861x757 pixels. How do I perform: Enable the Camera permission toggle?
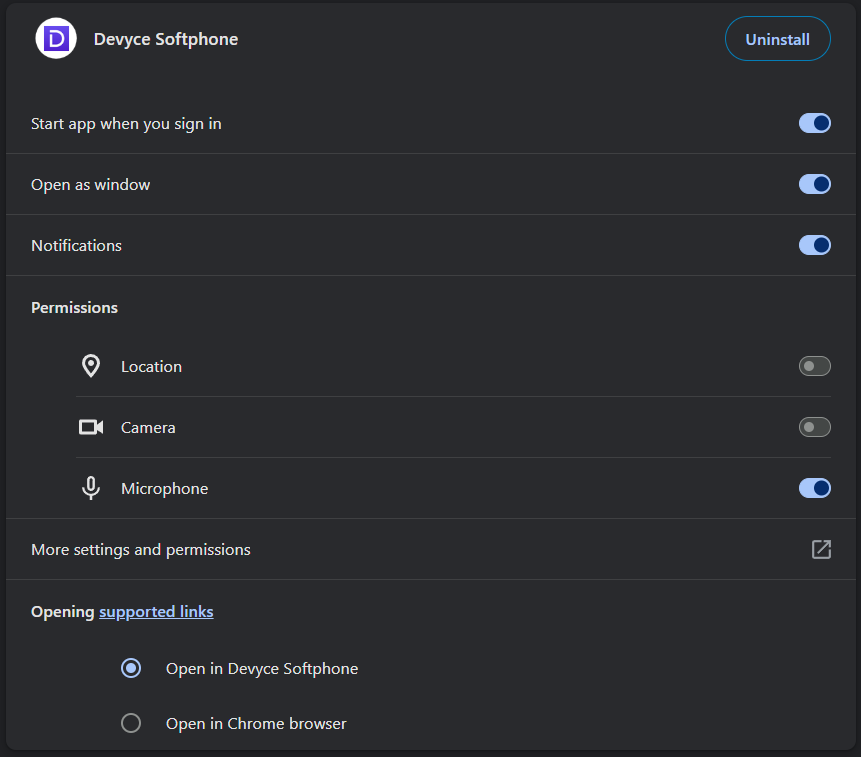click(814, 427)
